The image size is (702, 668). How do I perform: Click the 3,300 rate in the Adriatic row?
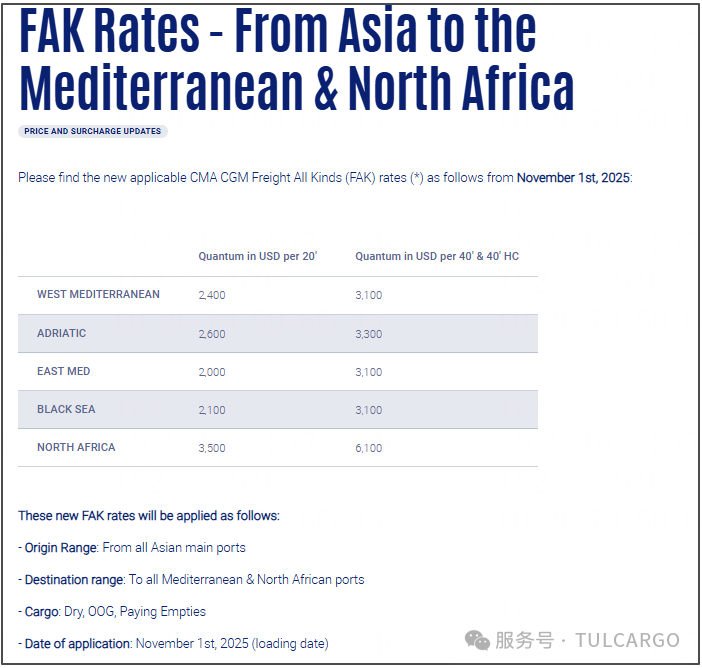point(368,334)
